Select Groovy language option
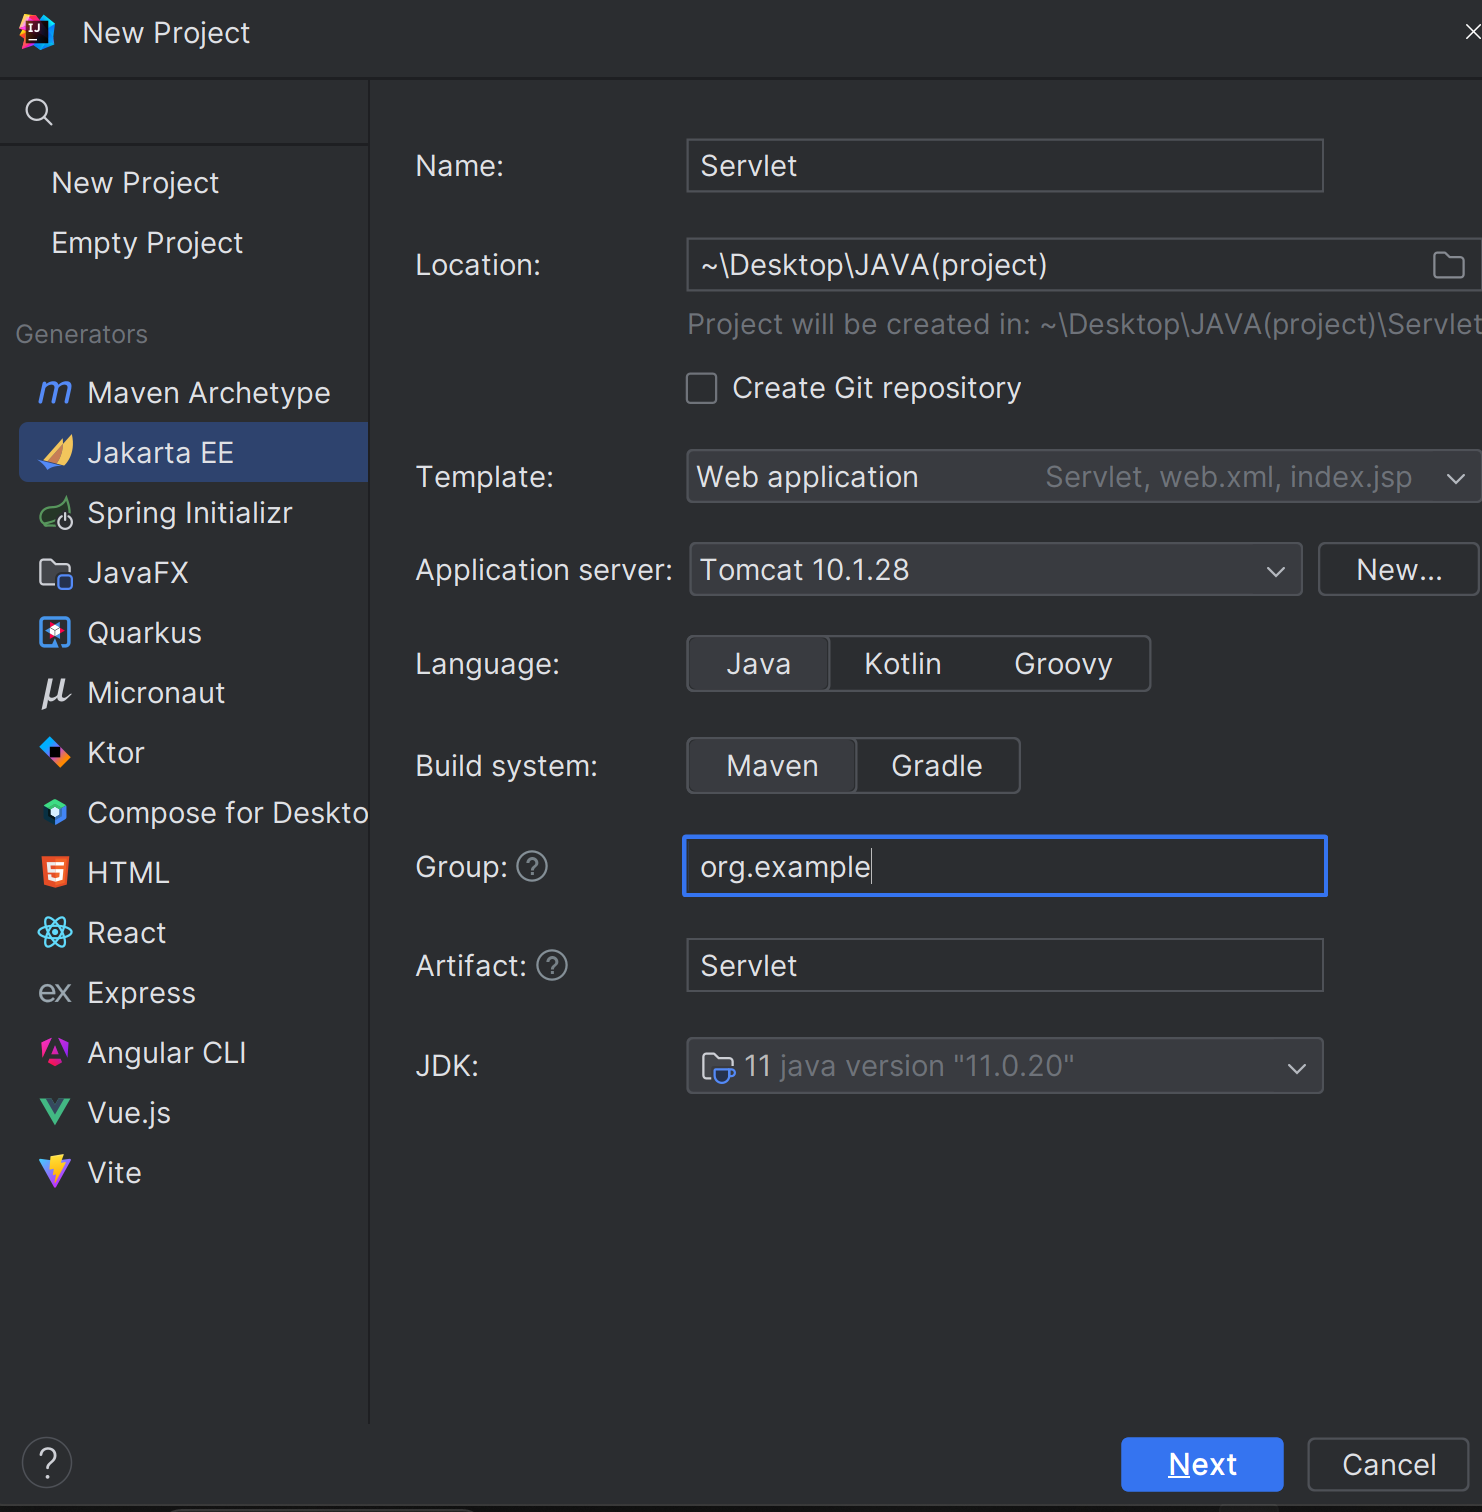Image resolution: width=1482 pixels, height=1512 pixels. tap(1063, 664)
